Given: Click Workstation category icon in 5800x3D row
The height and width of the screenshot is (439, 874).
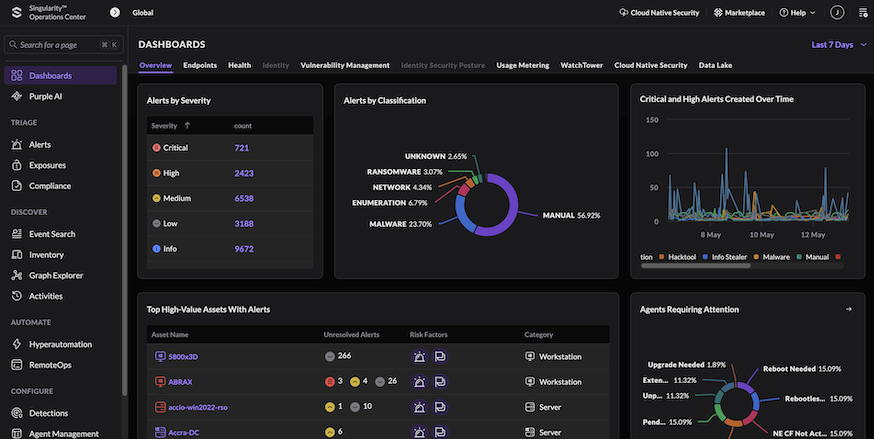Looking at the screenshot, I should pyautogui.click(x=530, y=357).
